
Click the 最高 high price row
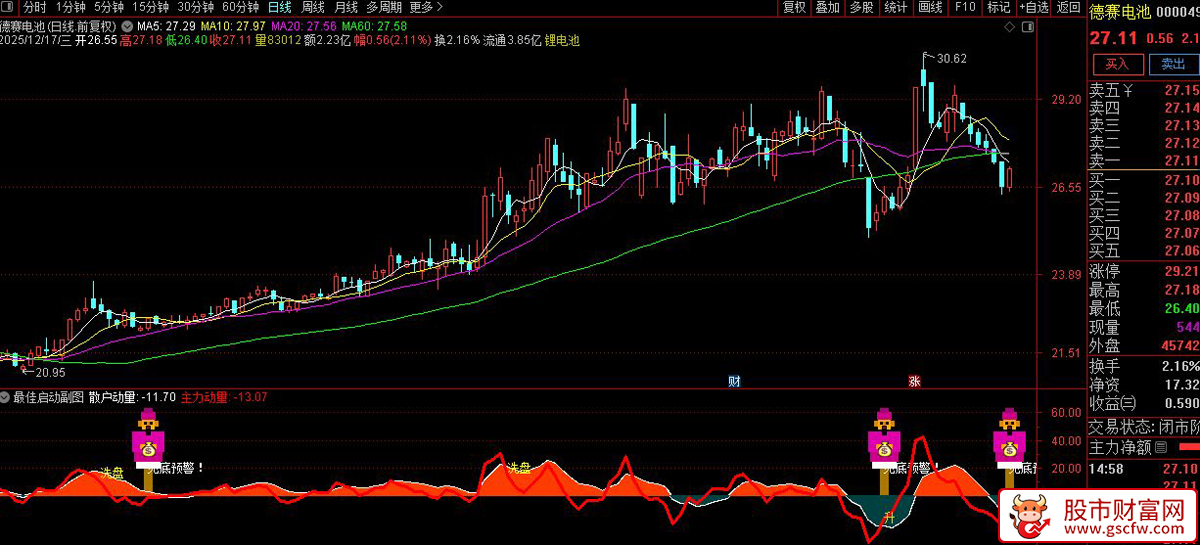[1144, 290]
